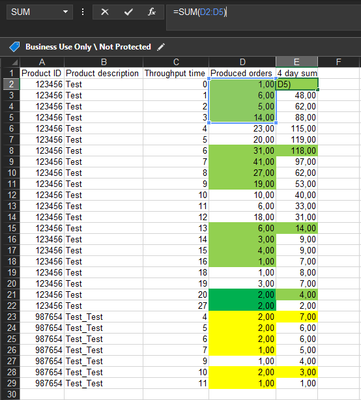This screenshot has height=400, width=361.
Task: Click the Product ID header cell
Action: click(42, 73)
